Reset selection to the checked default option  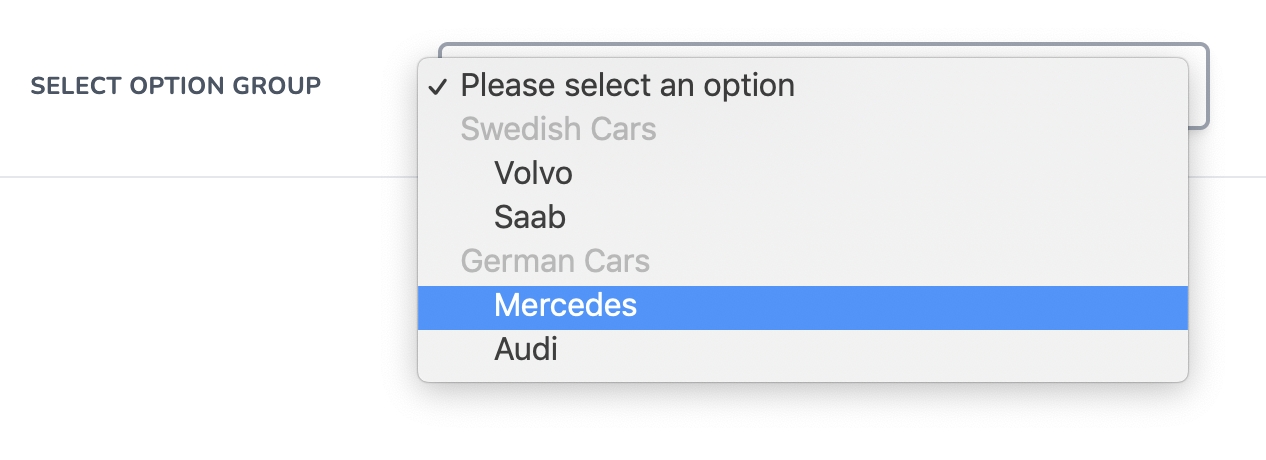(627, 85)
